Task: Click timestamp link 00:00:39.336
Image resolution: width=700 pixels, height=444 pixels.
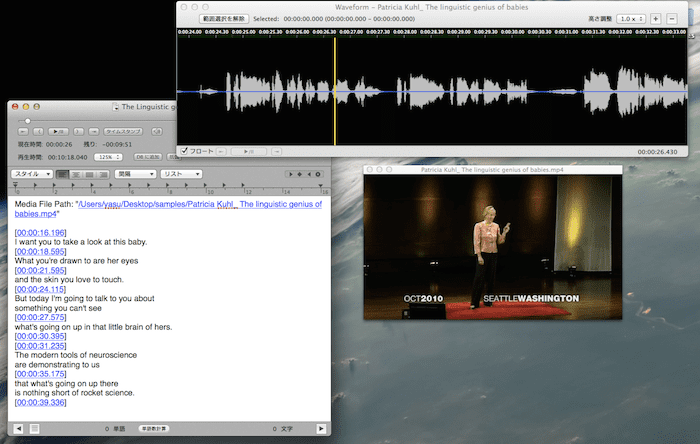Action: (41, 403)
